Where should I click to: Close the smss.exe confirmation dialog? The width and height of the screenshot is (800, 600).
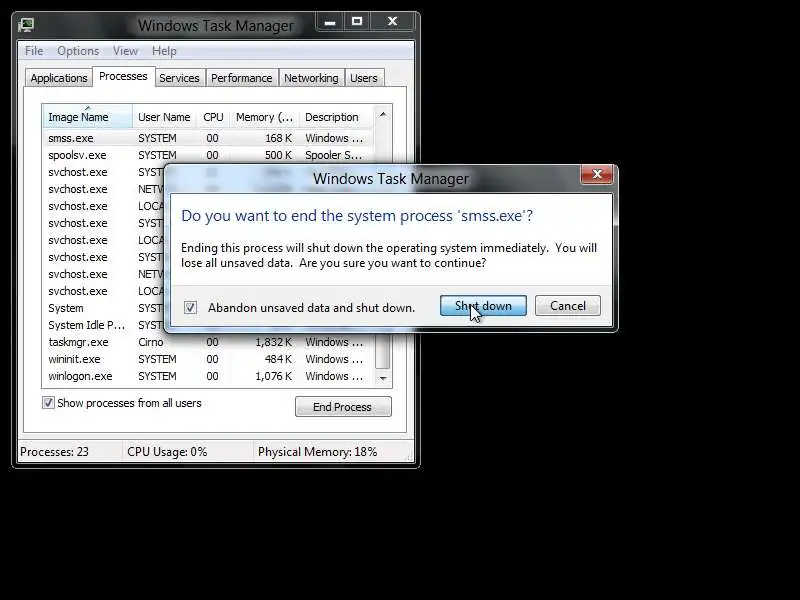click(597, 174)
